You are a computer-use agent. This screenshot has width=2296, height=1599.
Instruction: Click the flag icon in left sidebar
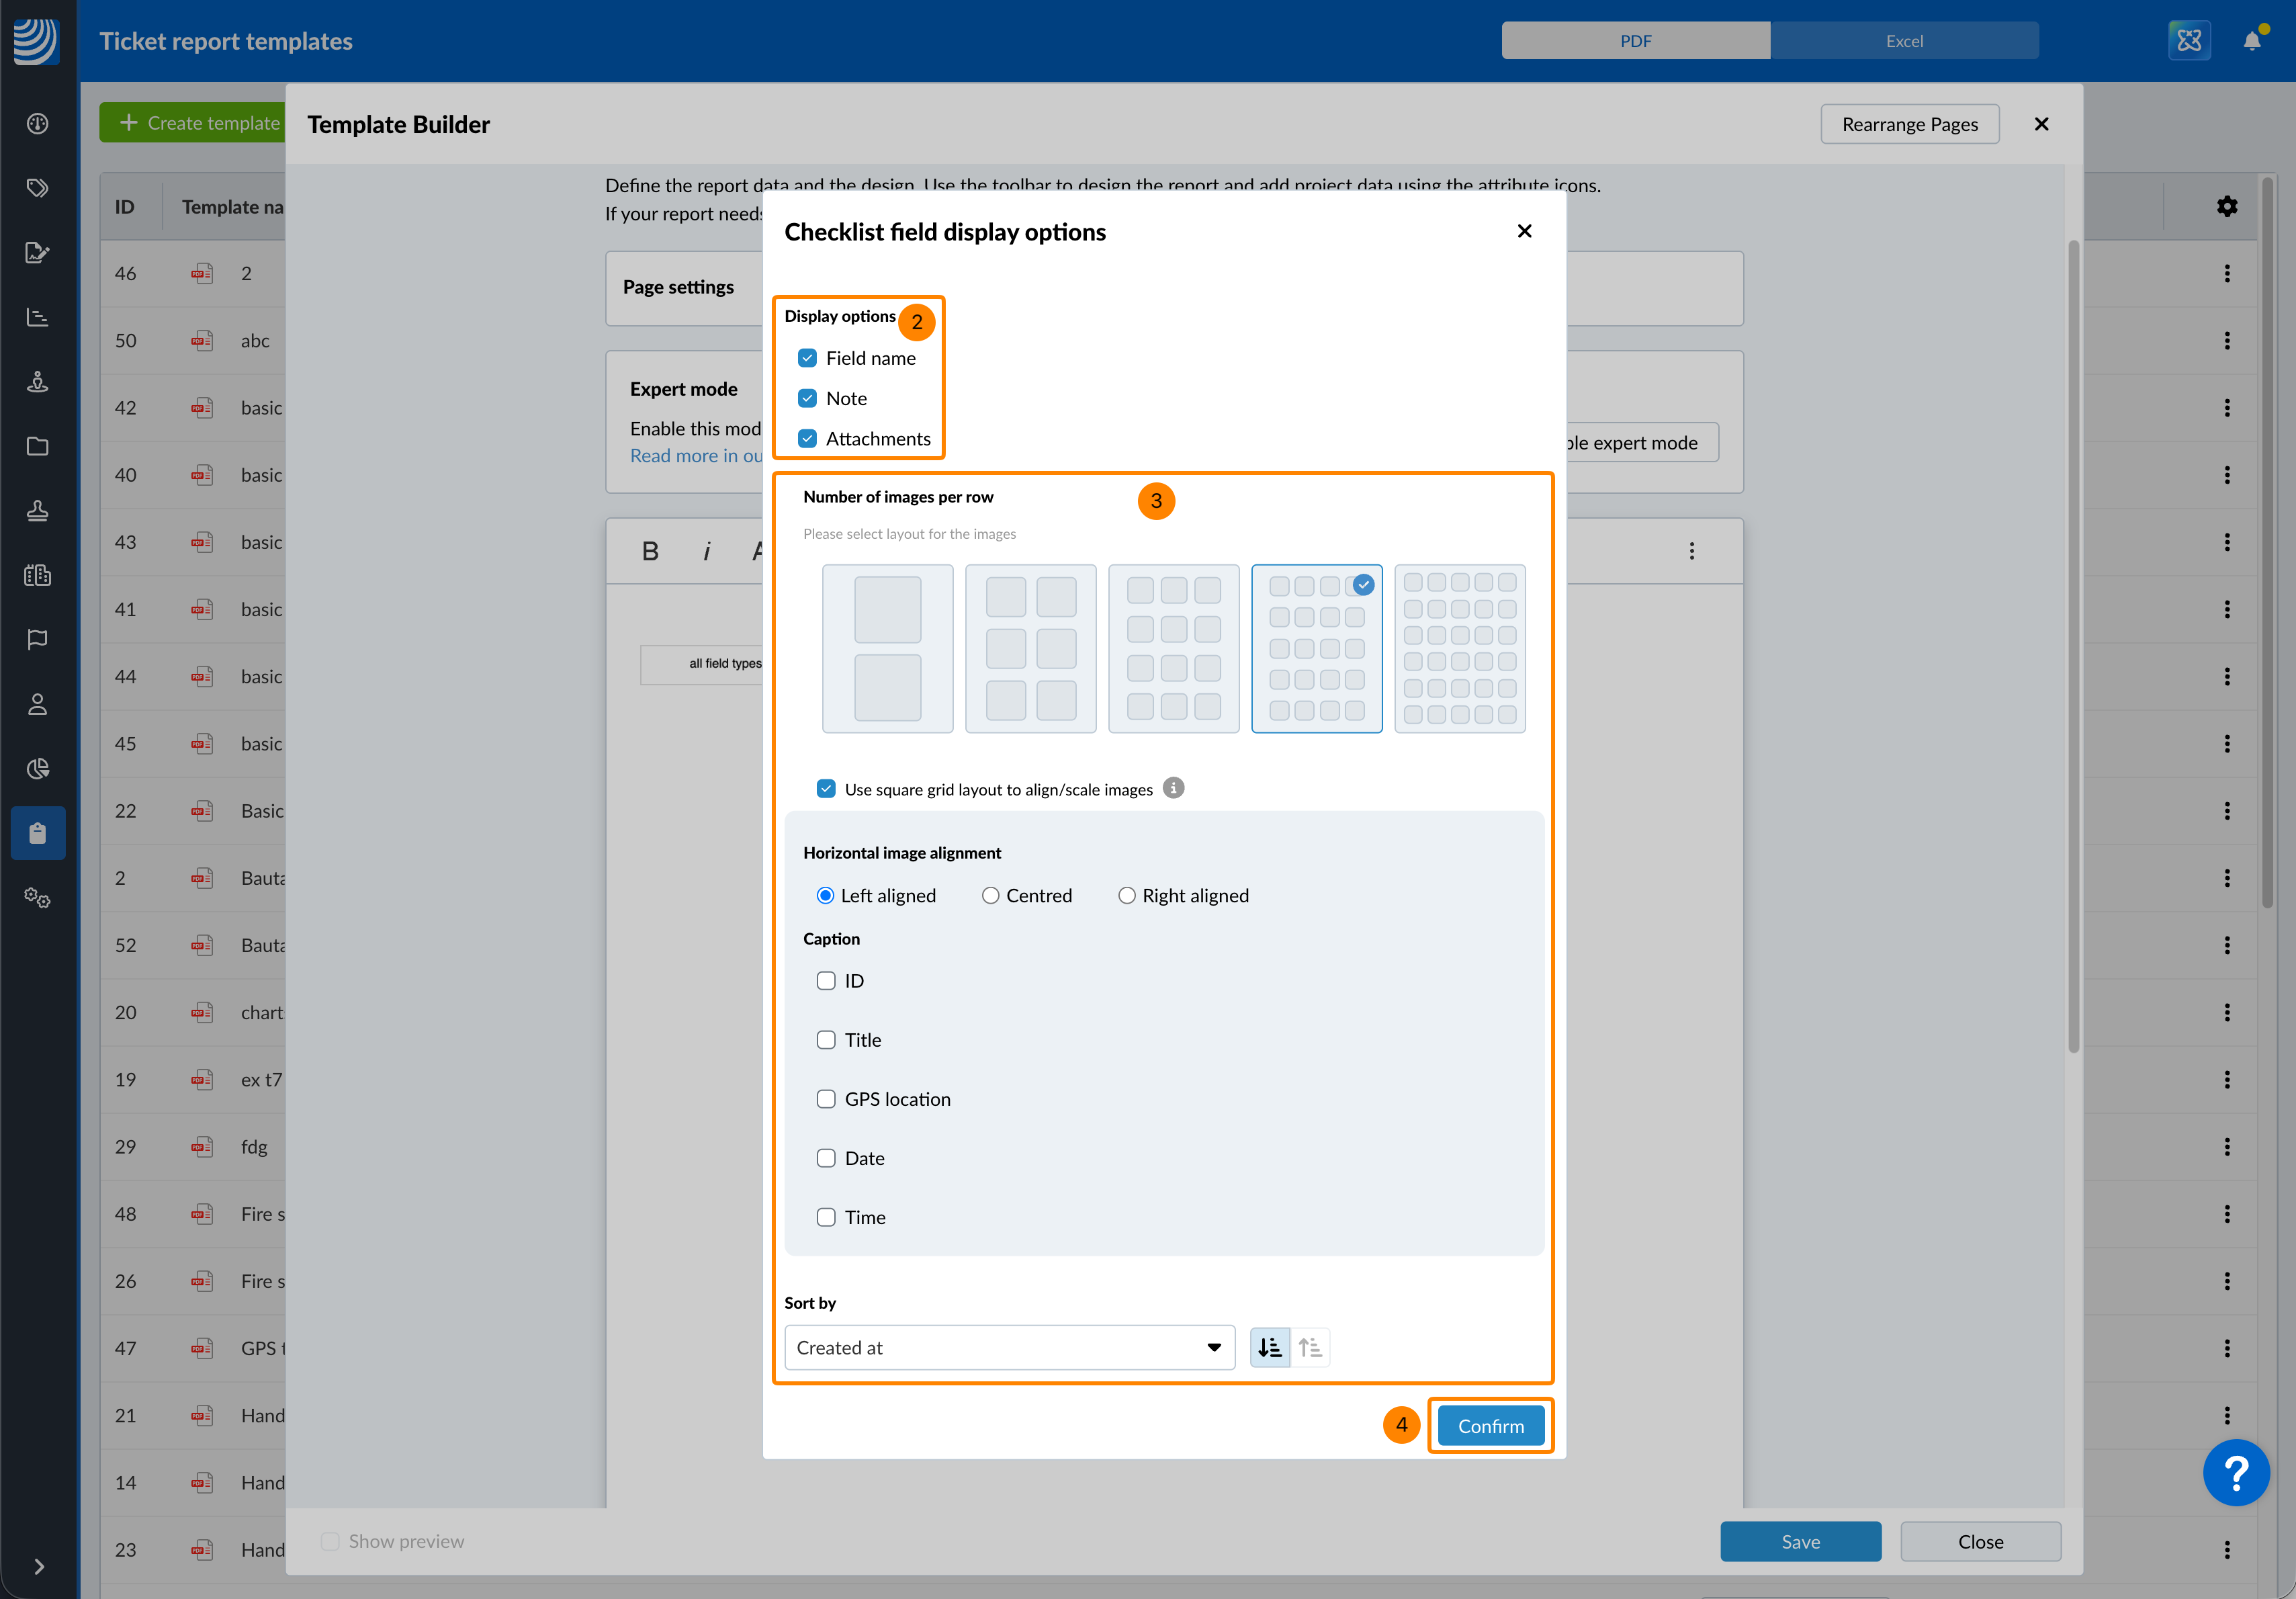pyautogui.click(x=38, y=639)
